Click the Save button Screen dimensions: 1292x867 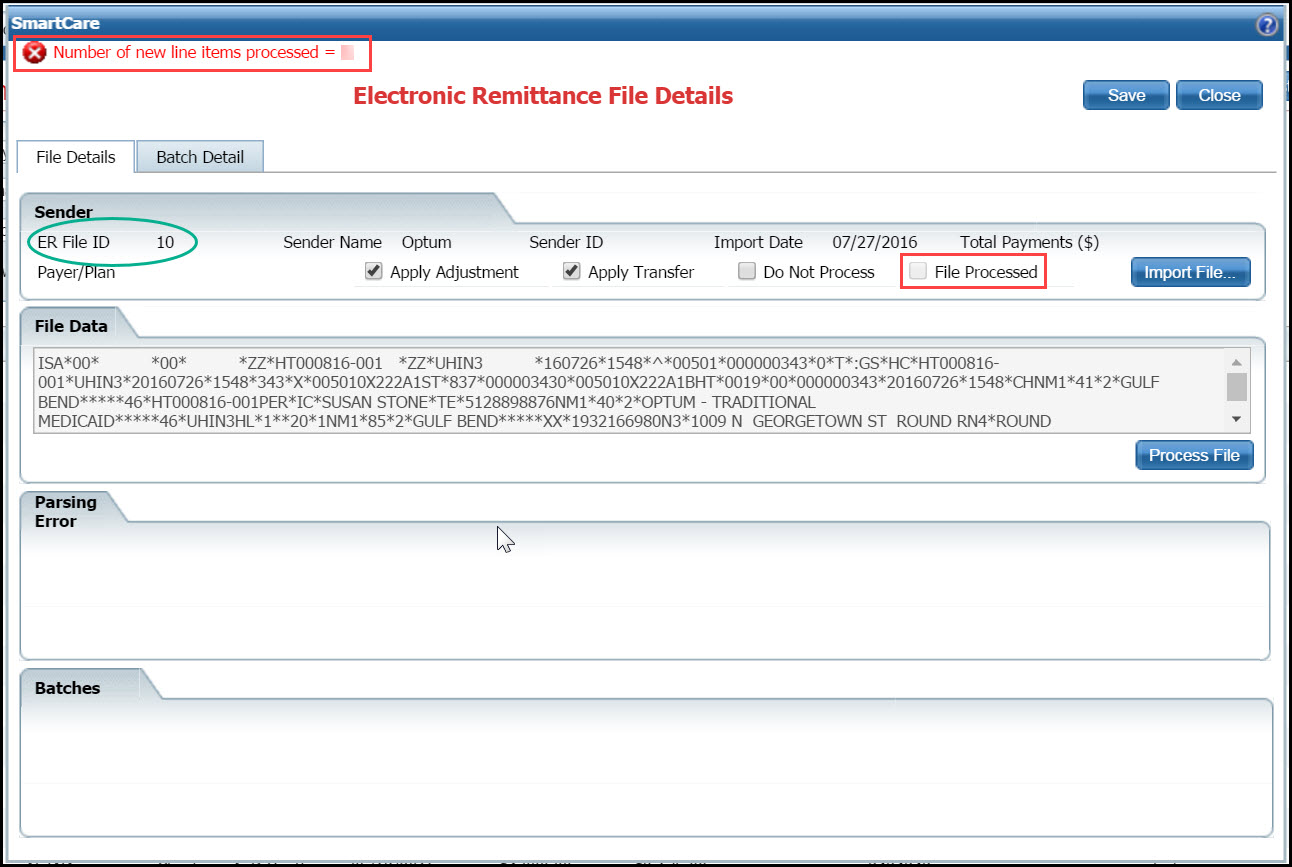pos(1126,94)
